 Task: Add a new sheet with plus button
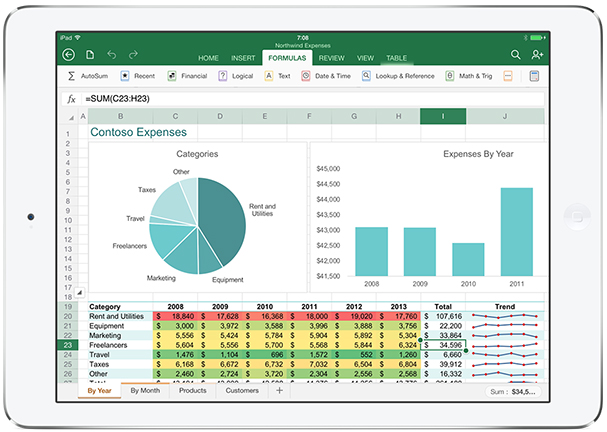279,391
